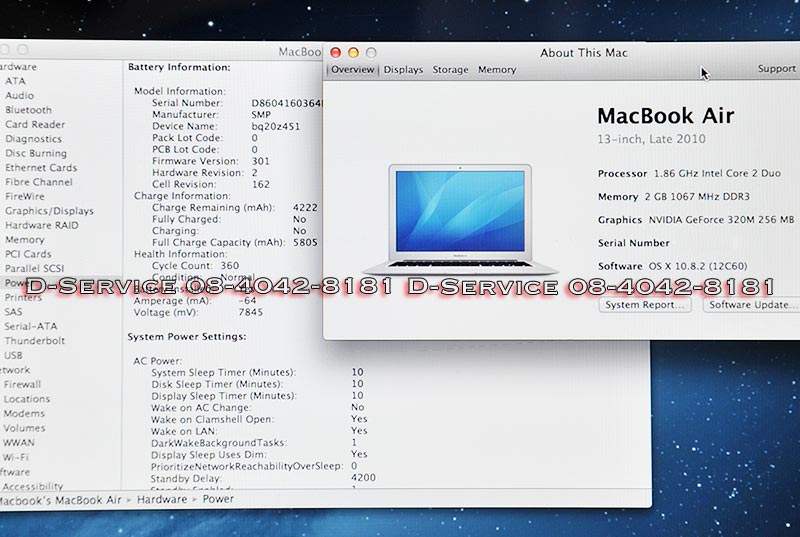
Task: Click the Cycle Count: 360 row
Action: (x=195, y=266)
